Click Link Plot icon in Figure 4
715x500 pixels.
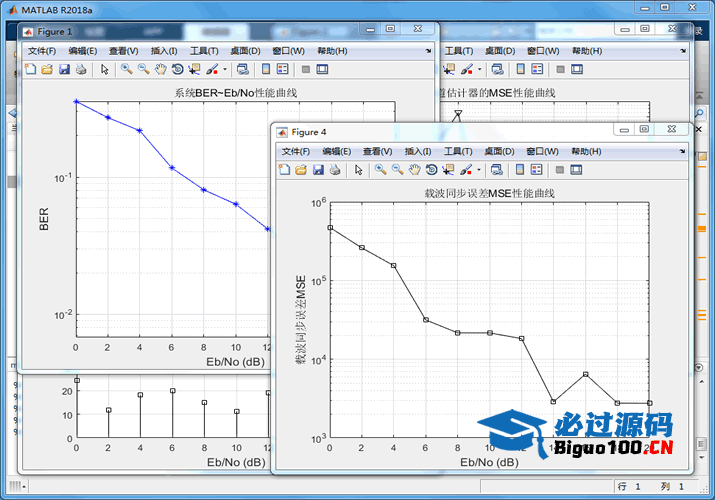[497, 170]
